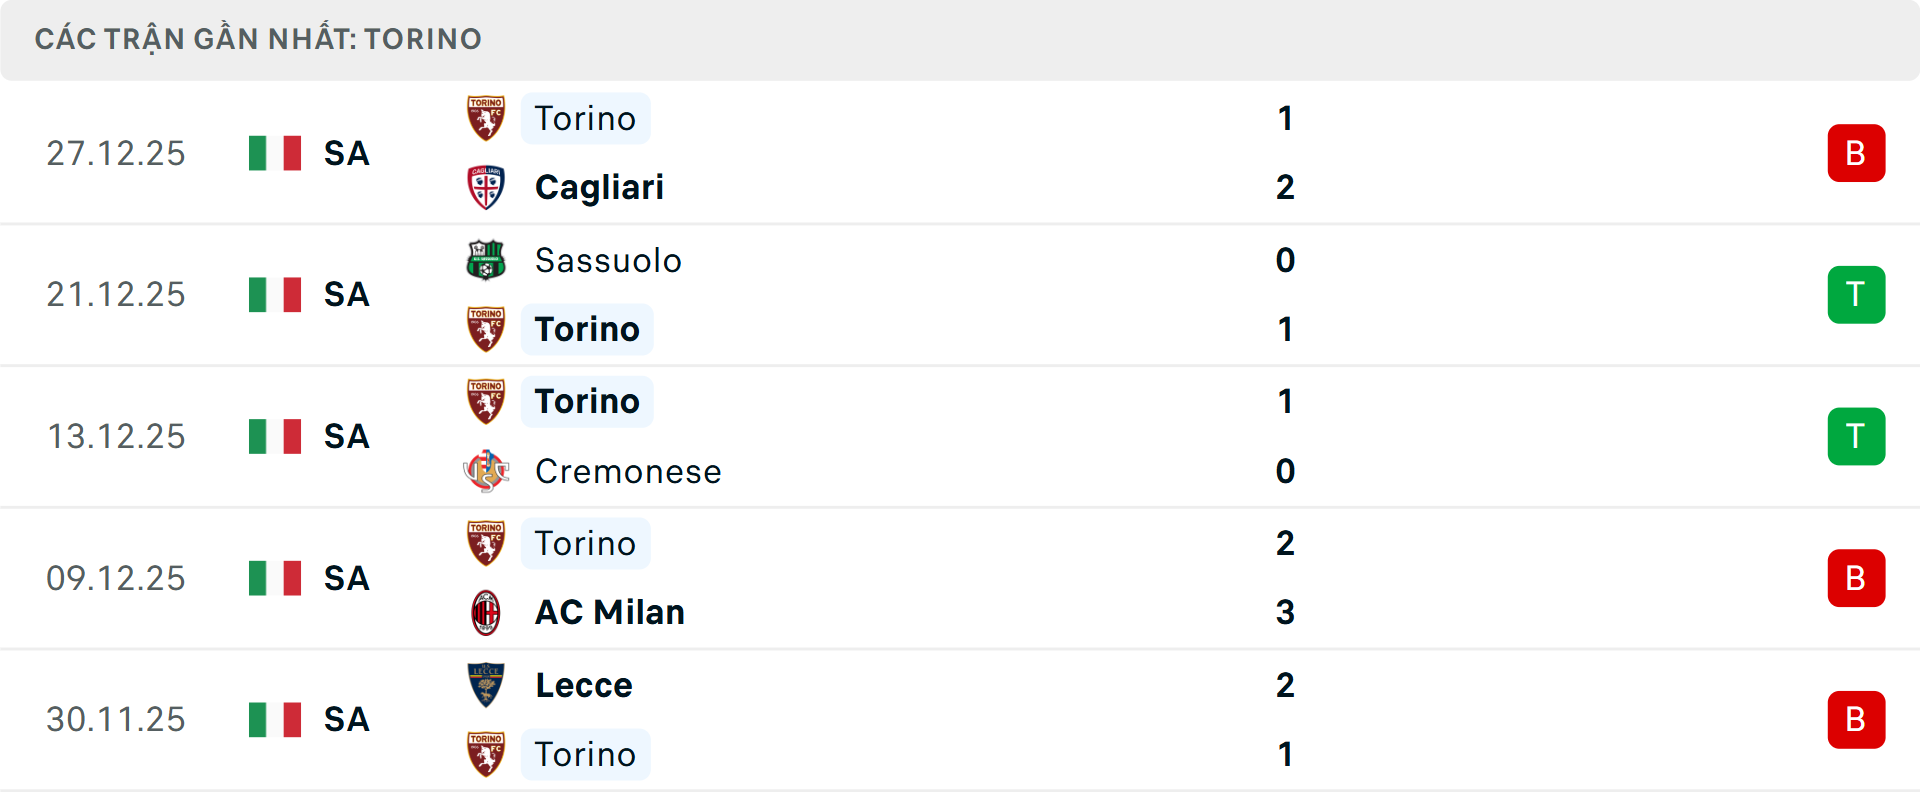Click green T badge for Cremonese match
This screenshot has height=792, width=1920.
1856,436
